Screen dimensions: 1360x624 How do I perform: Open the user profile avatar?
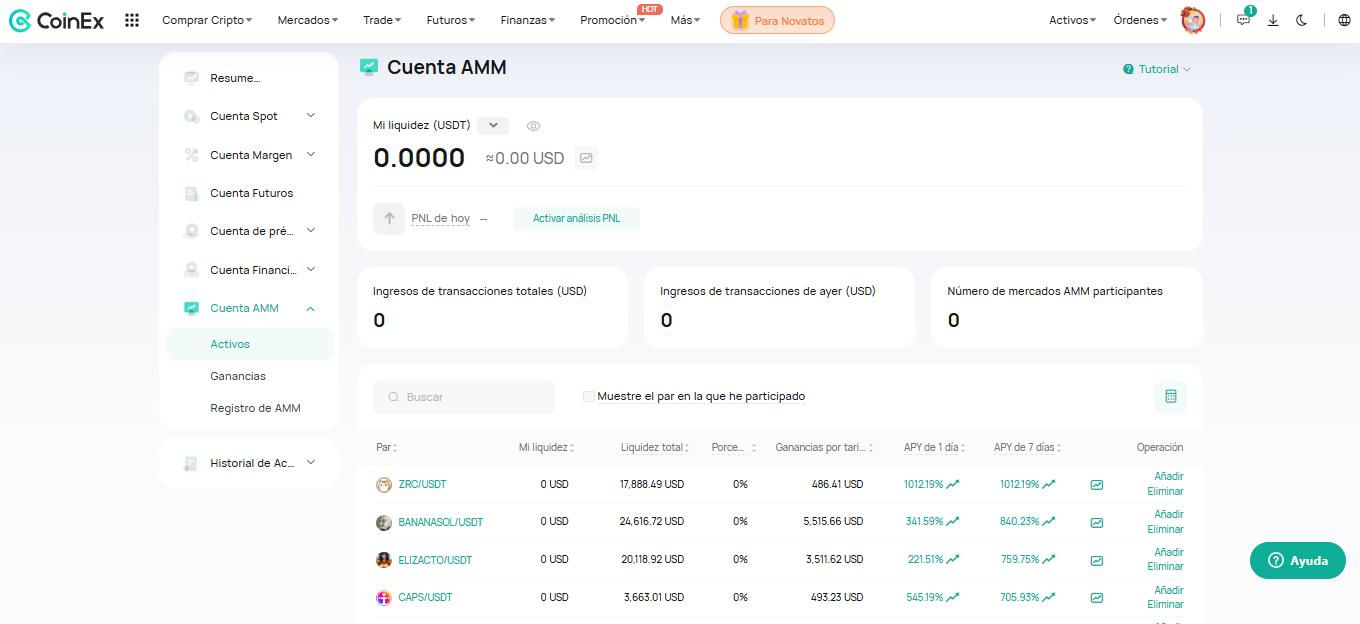[1192, 20]
